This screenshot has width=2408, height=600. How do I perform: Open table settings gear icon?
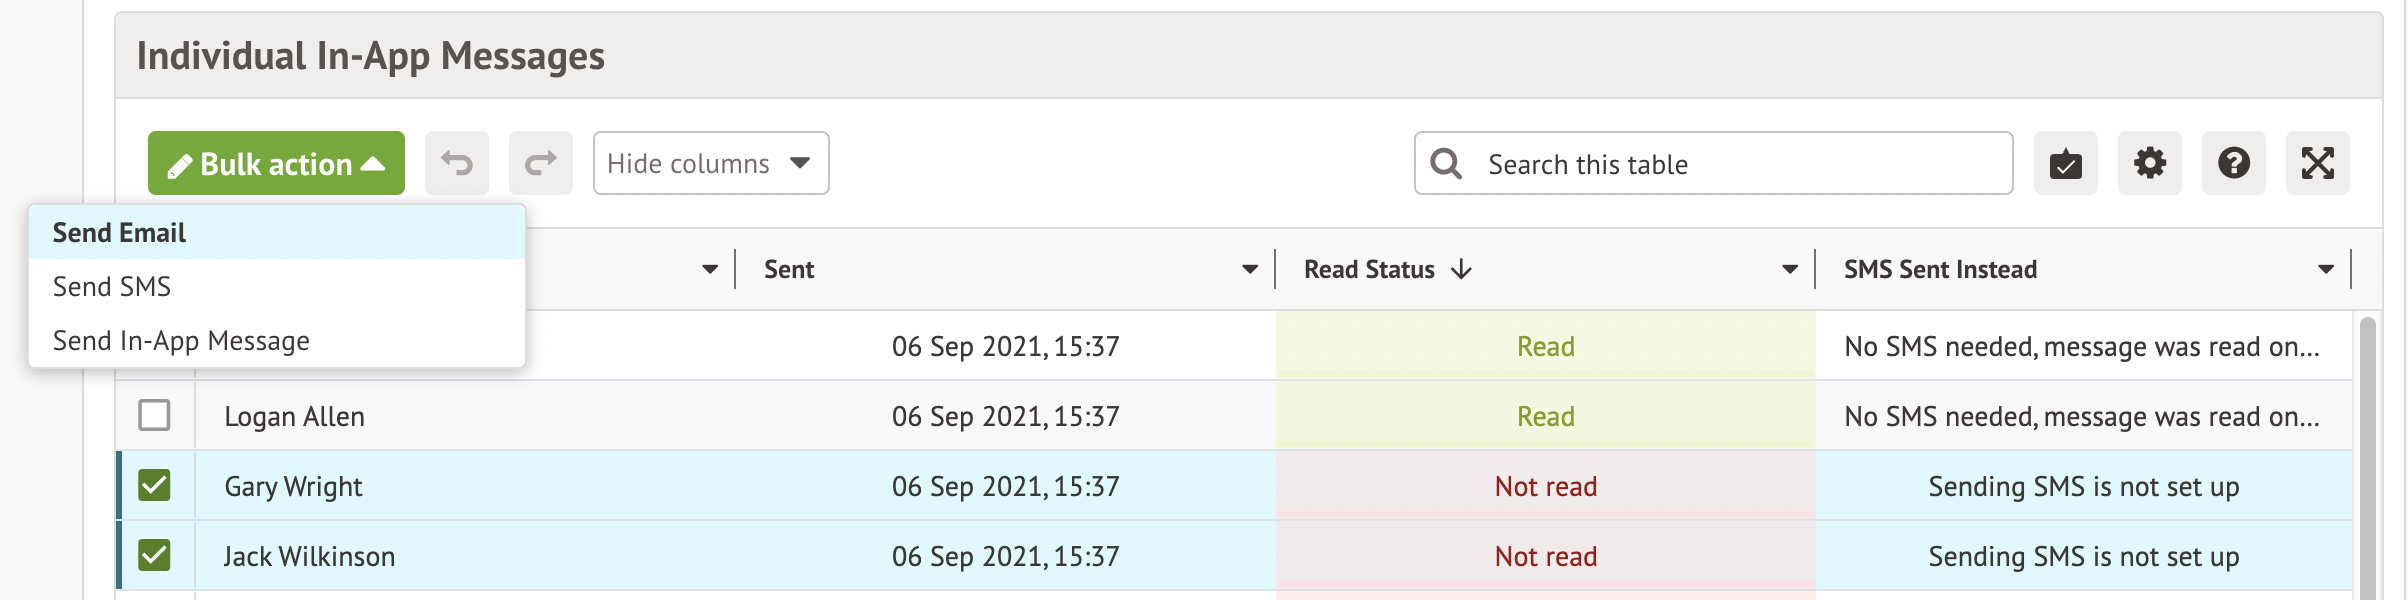[x=2149, y=163]
